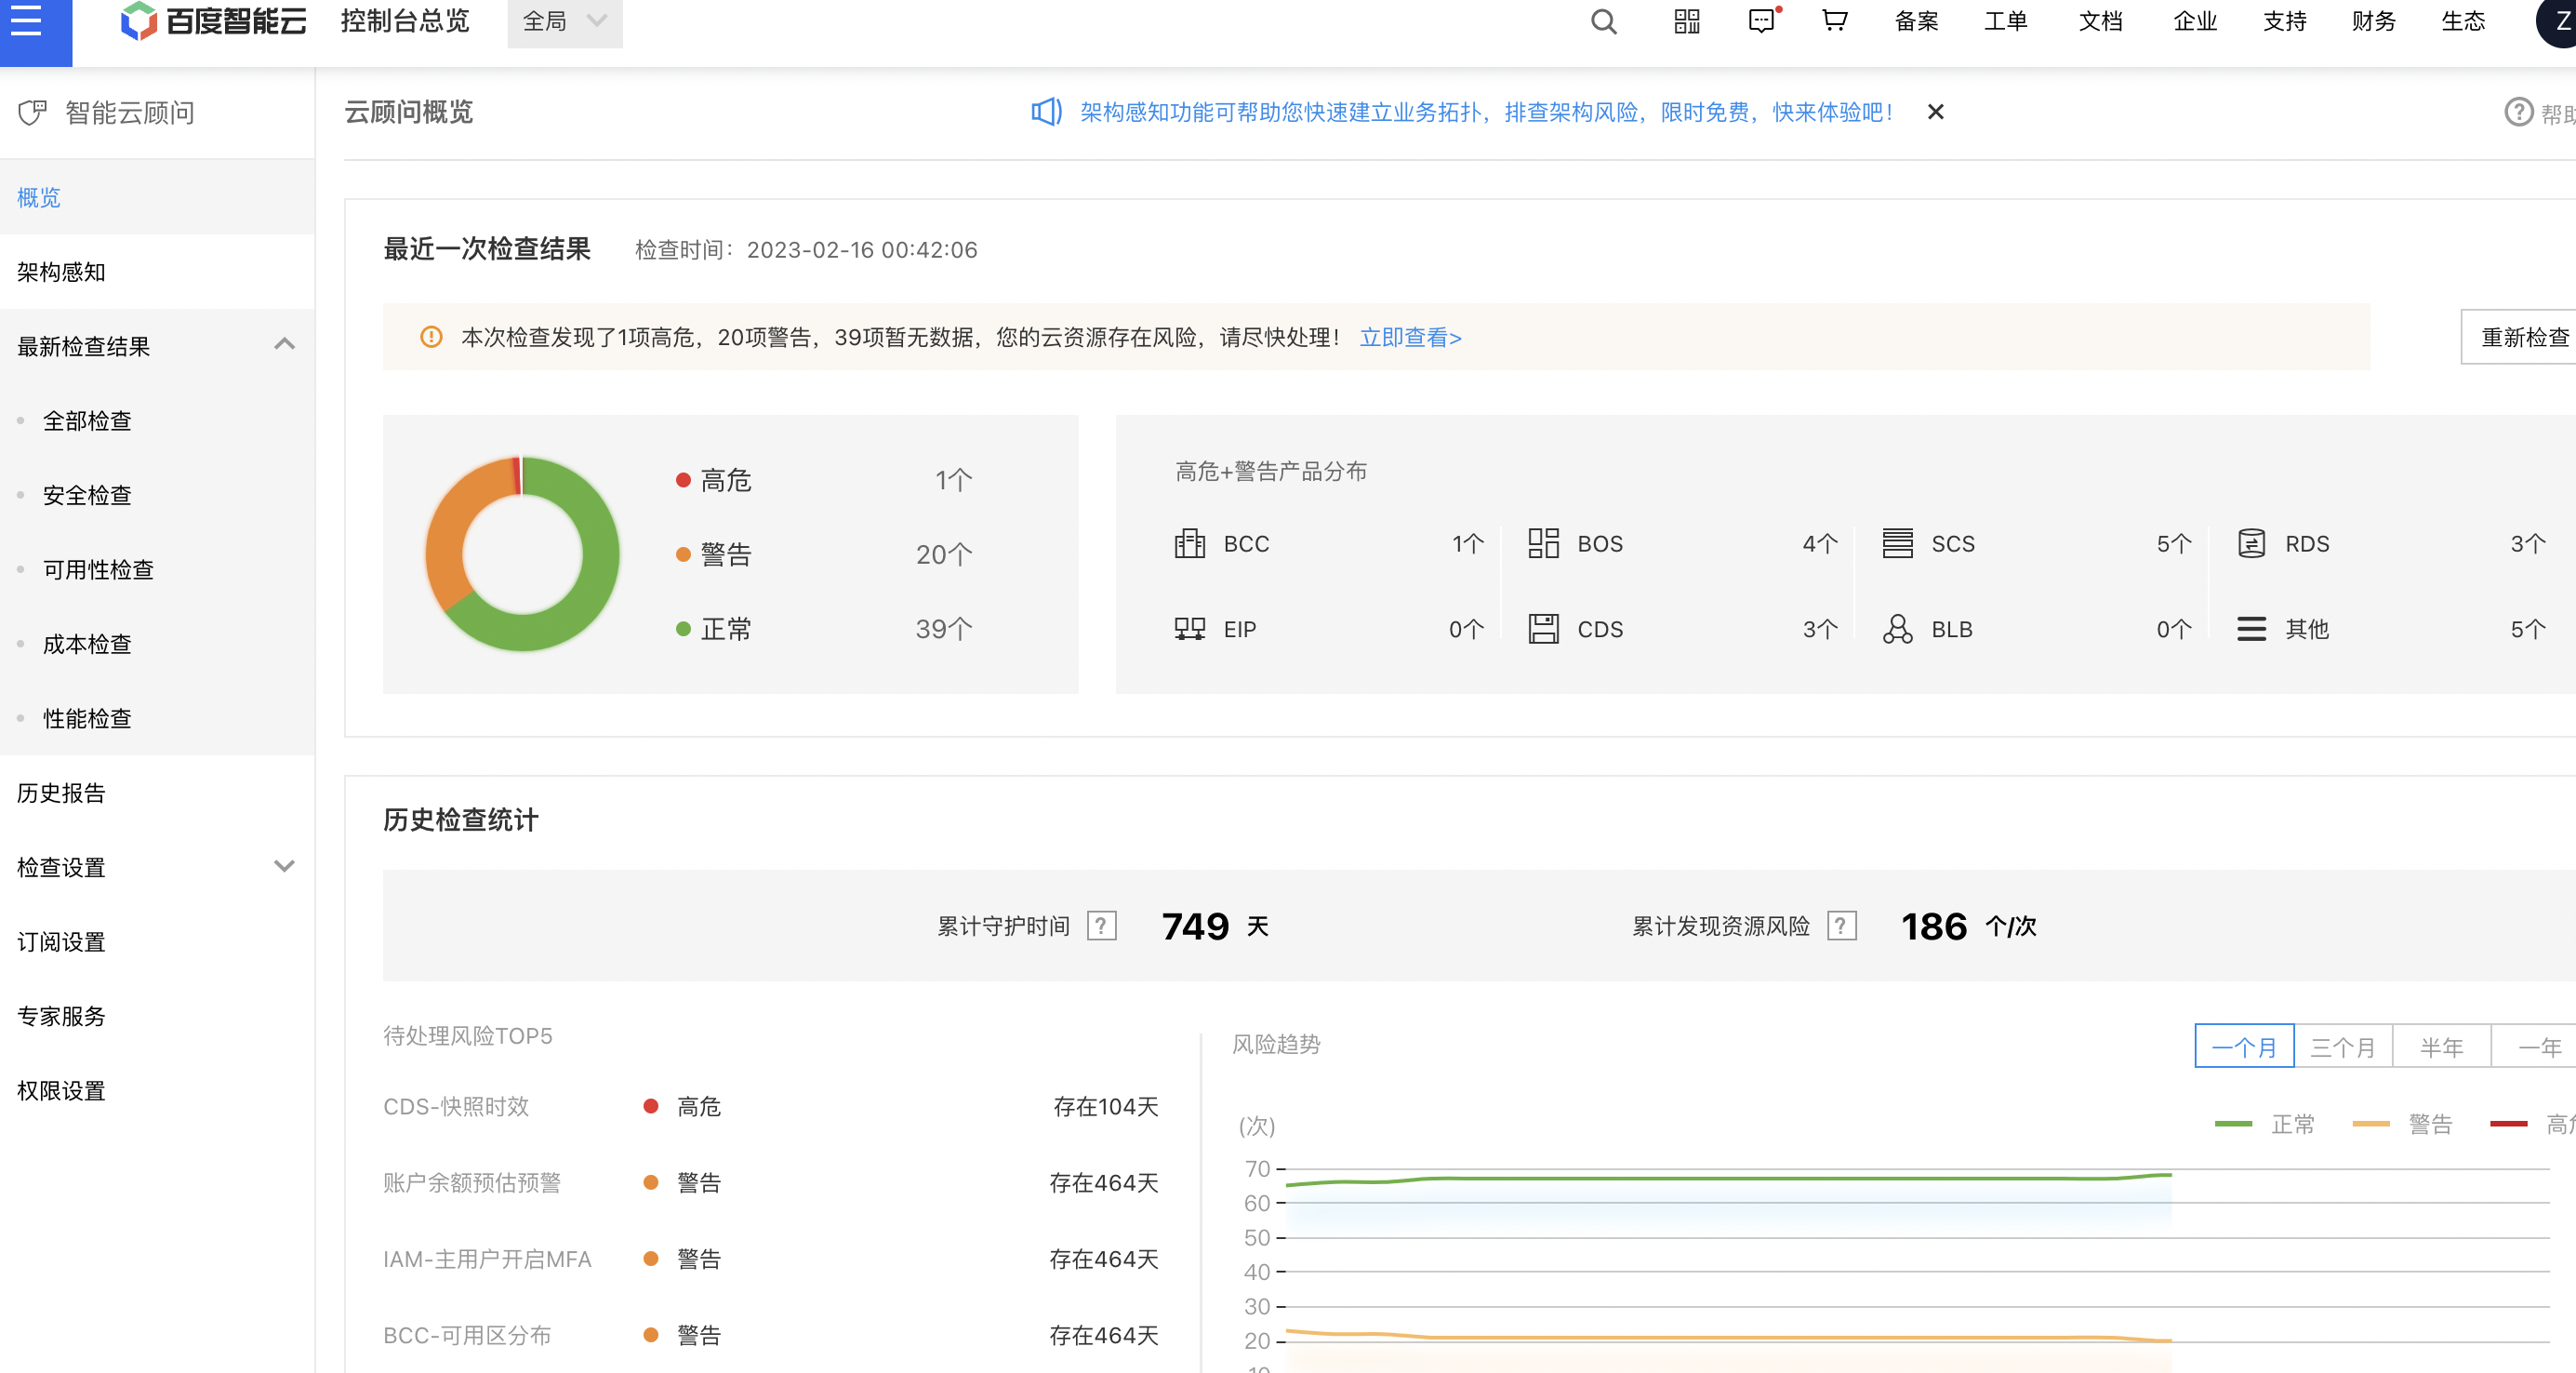This screenshot has height=1373, width=2576.
Task: Open 权限设置 in the sidebar
Action: [x=157, y=1091]
